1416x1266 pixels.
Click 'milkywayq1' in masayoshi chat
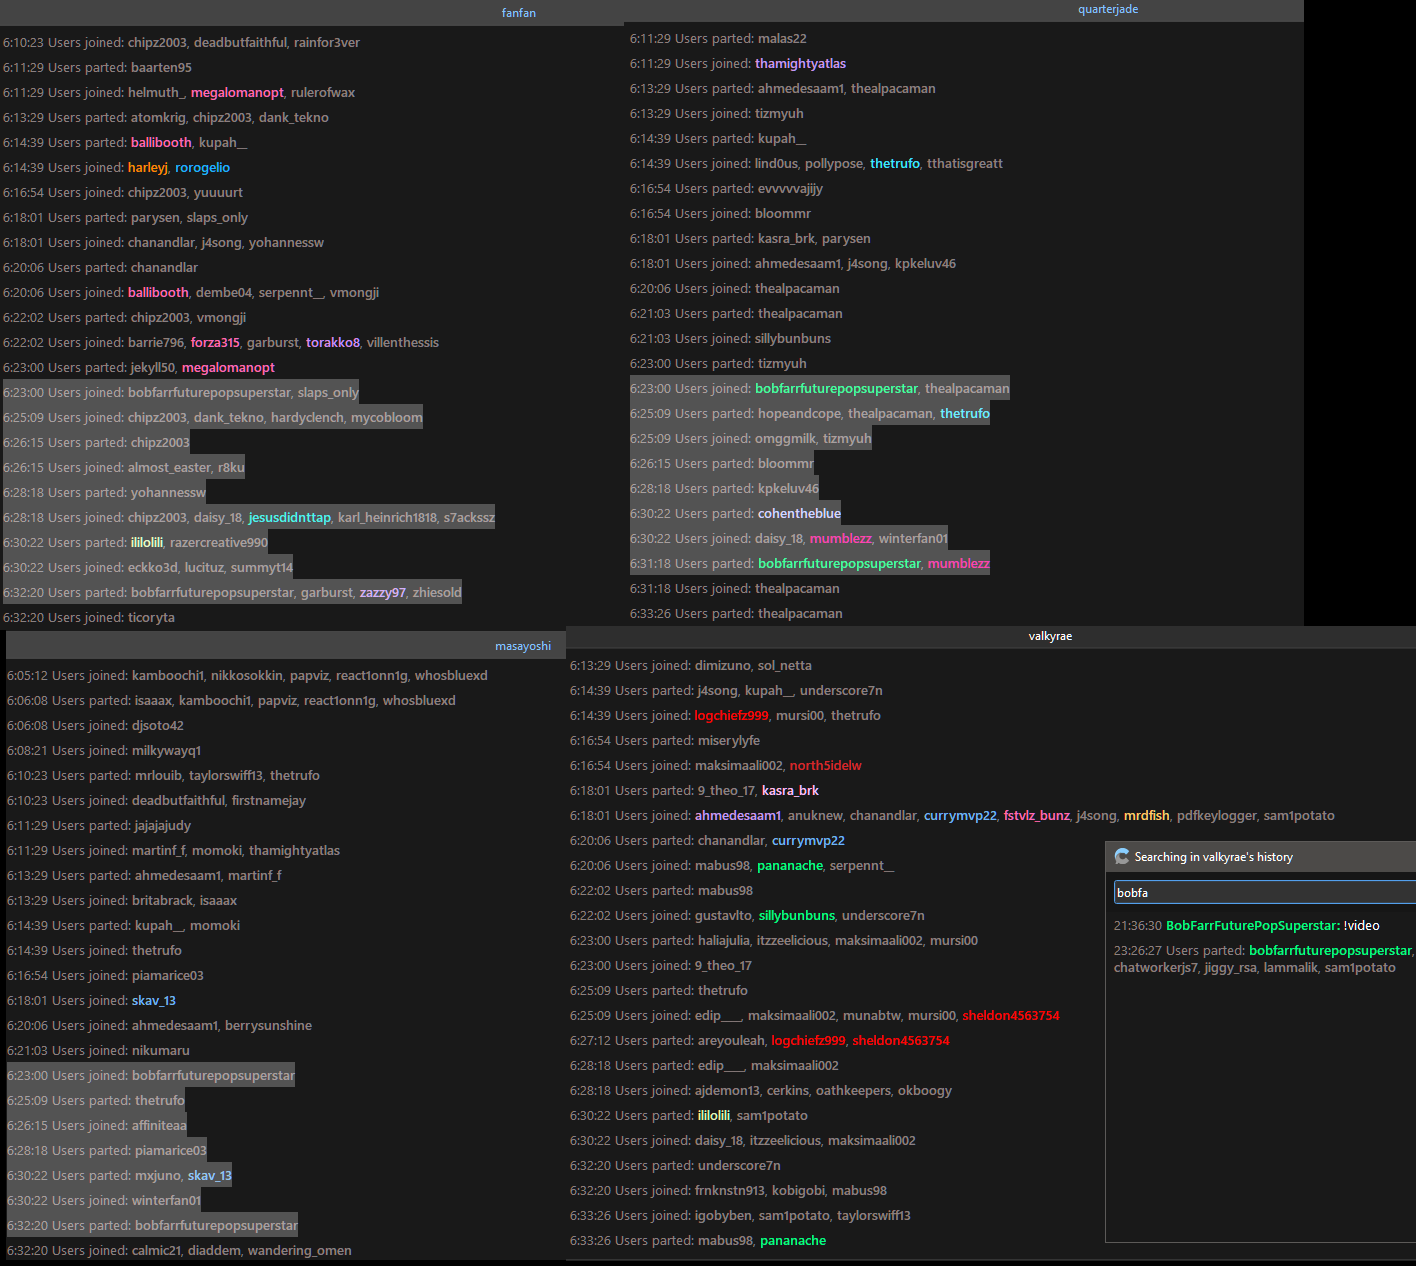(166, 751)
